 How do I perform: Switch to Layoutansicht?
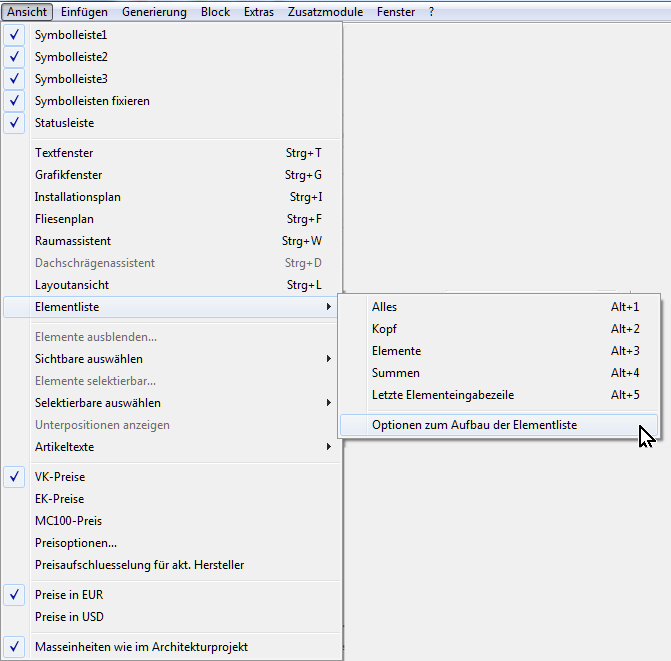point(73,285)
